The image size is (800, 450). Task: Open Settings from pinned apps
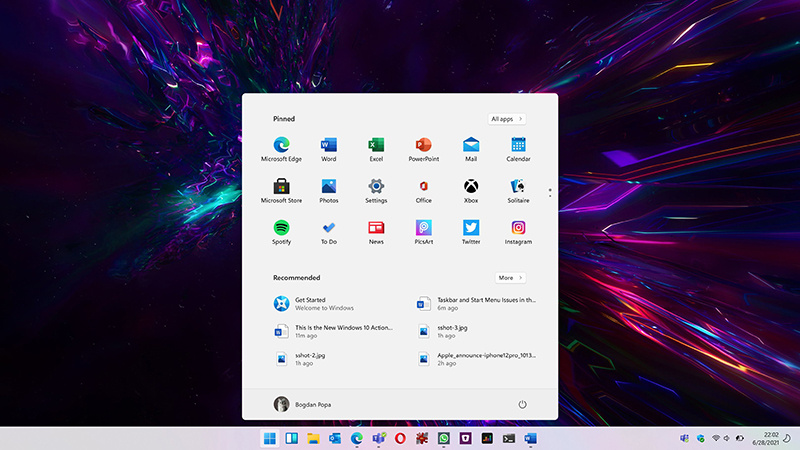376,191
